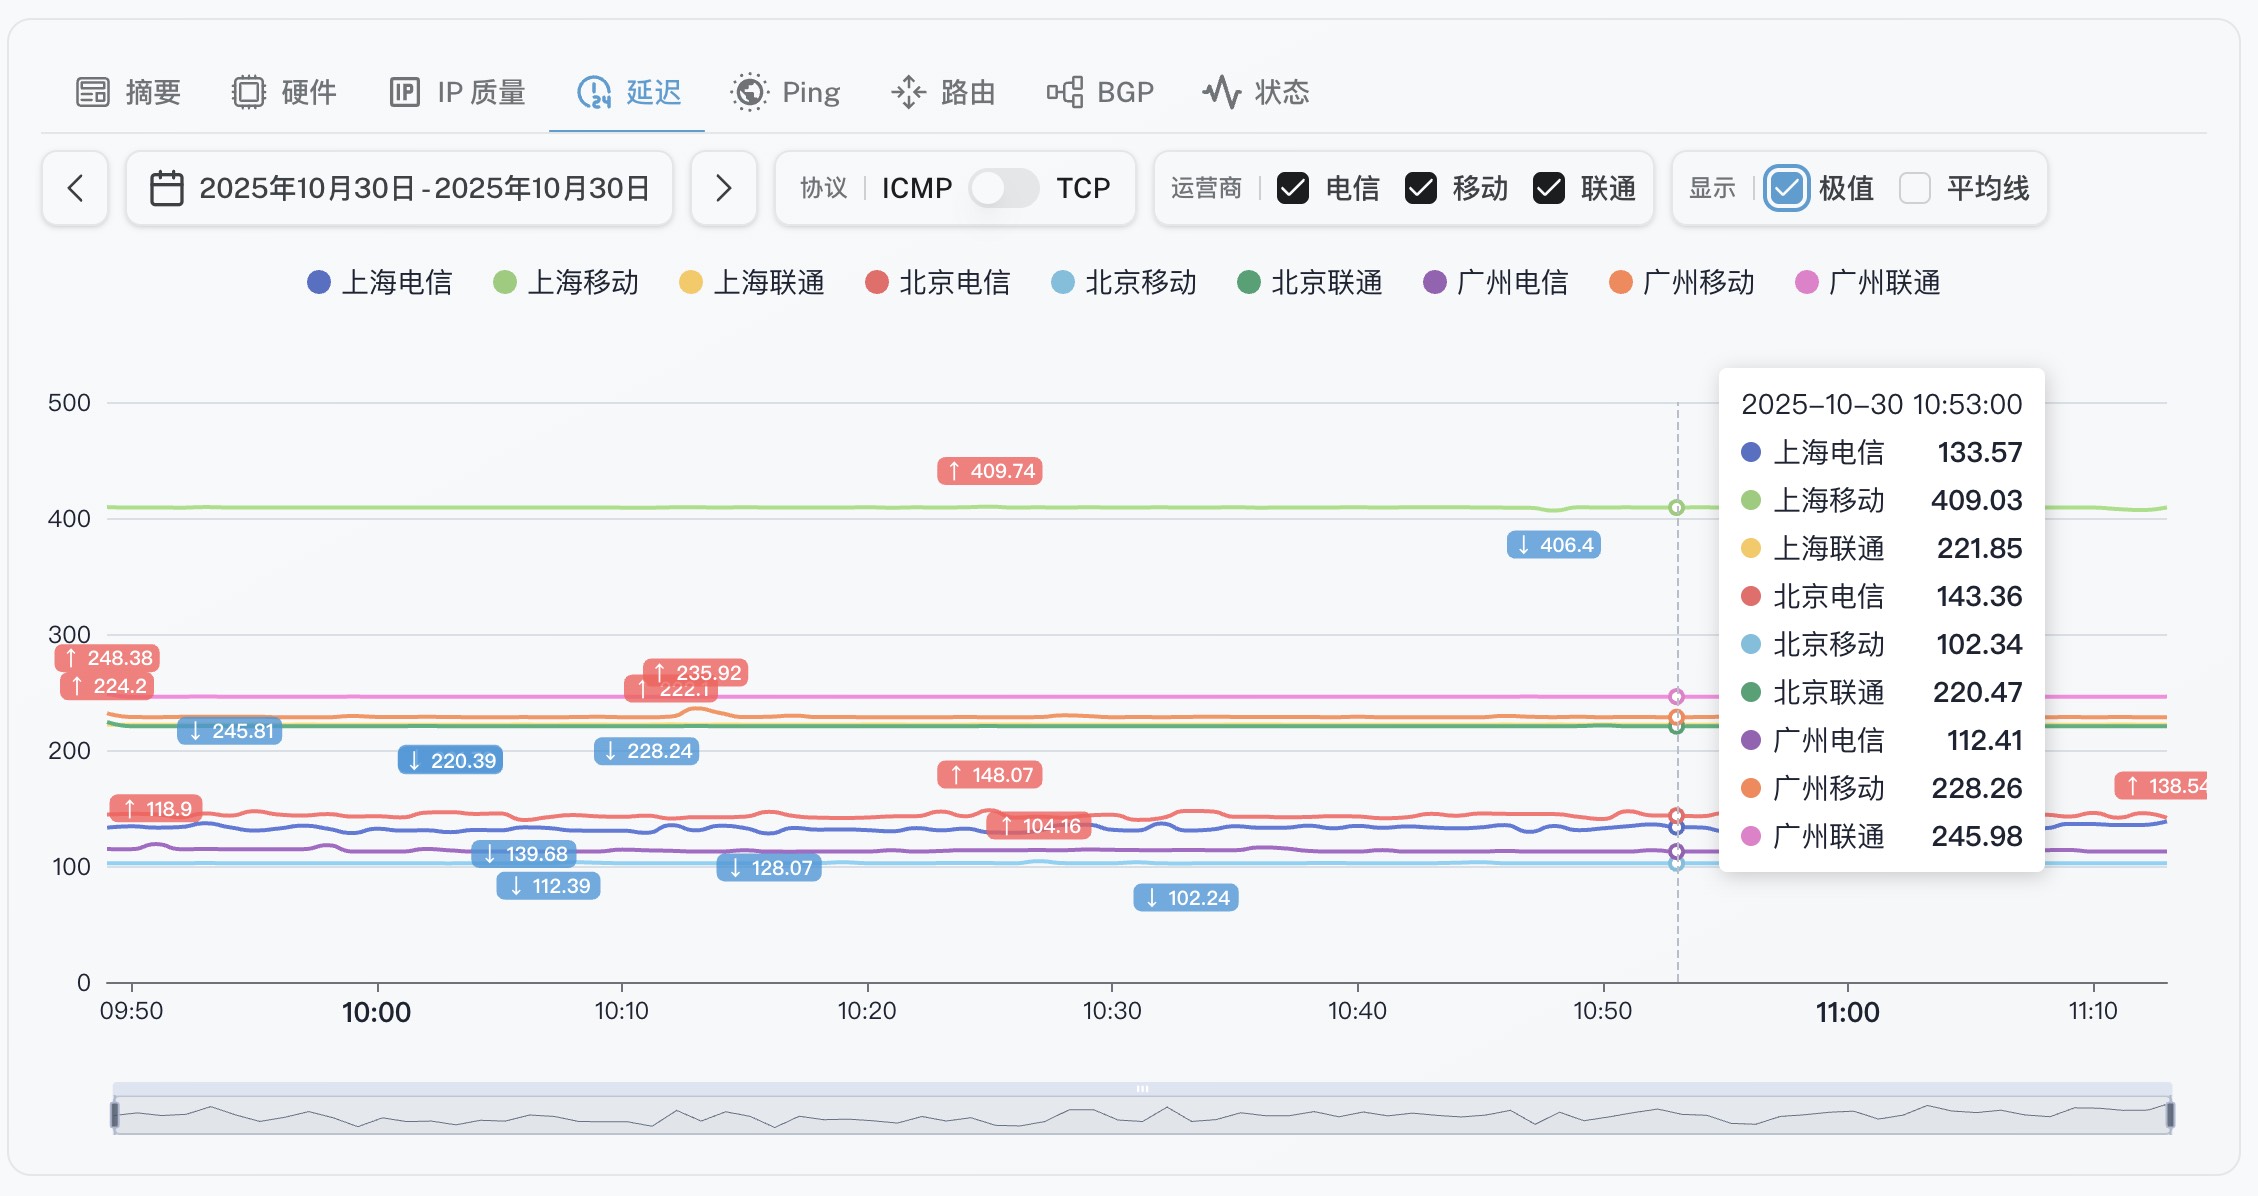The height and width of the screenshot is (1196, 2258).
Task: Click the BGP network icon
Action: (x=1064, y=92)
